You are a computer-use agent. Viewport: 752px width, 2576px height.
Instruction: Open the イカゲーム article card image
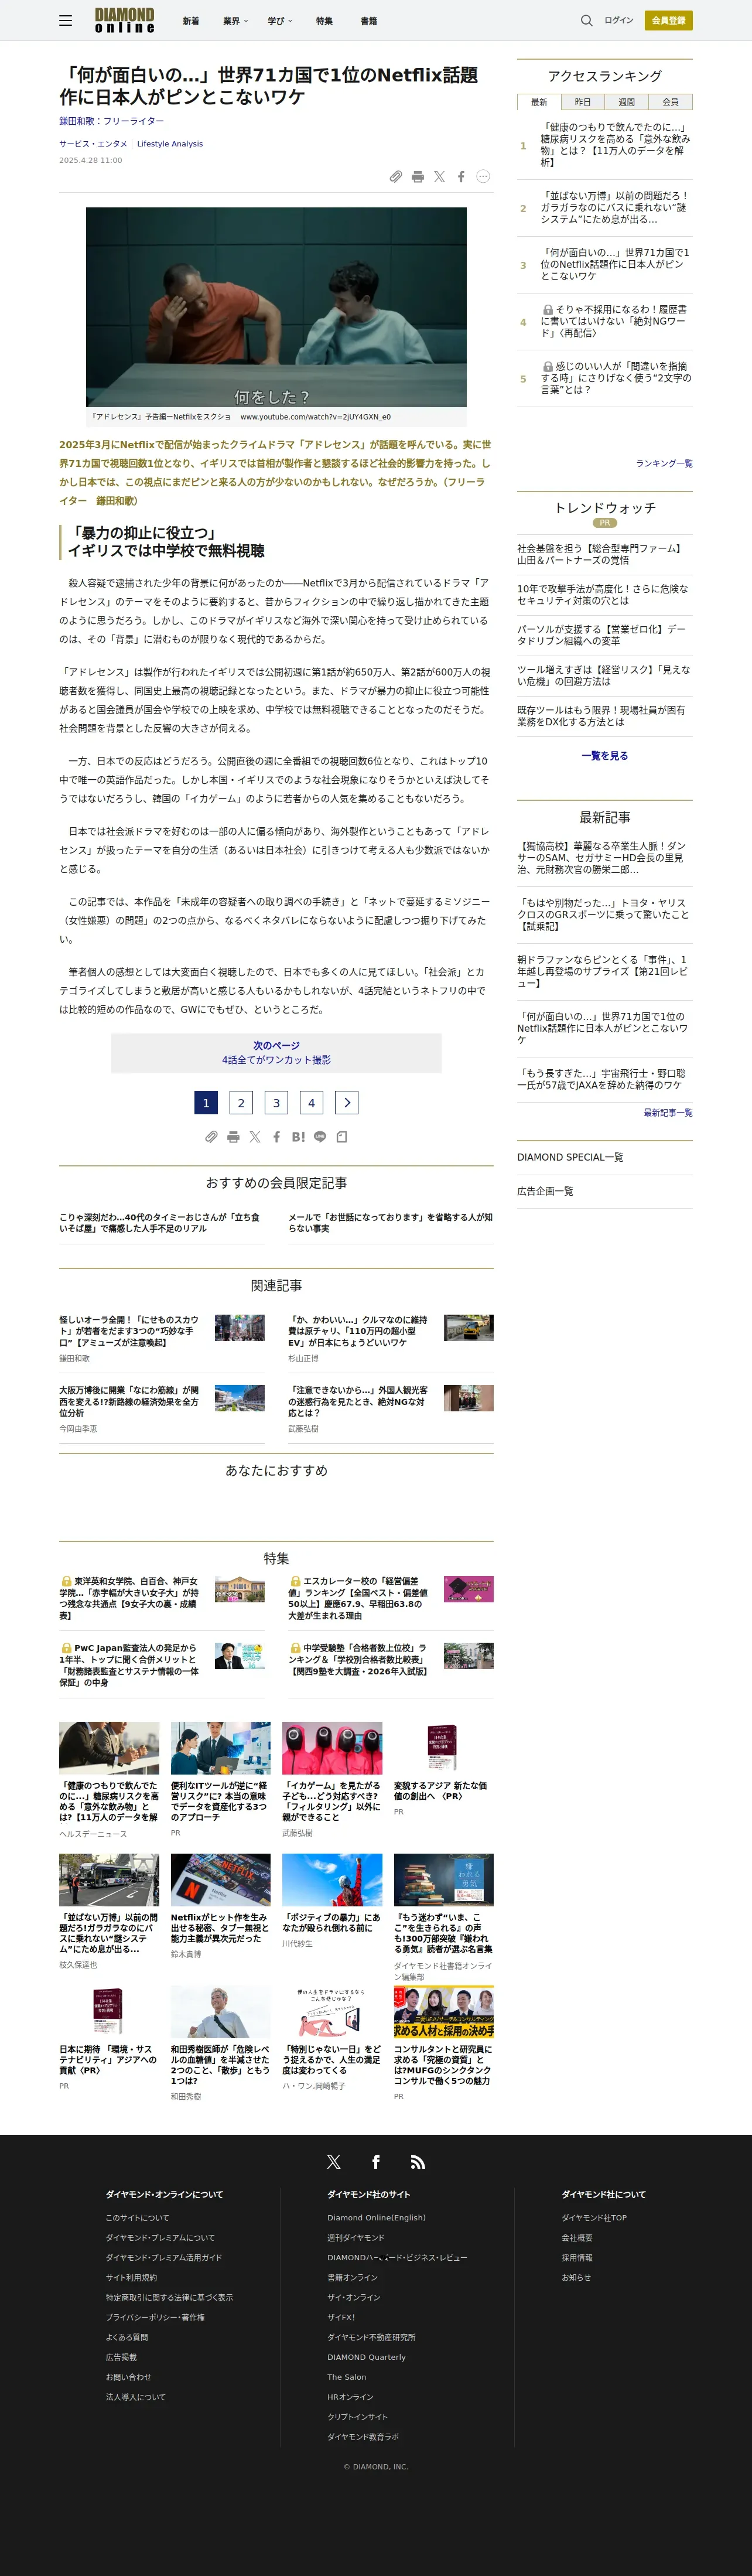[332, 1748]
